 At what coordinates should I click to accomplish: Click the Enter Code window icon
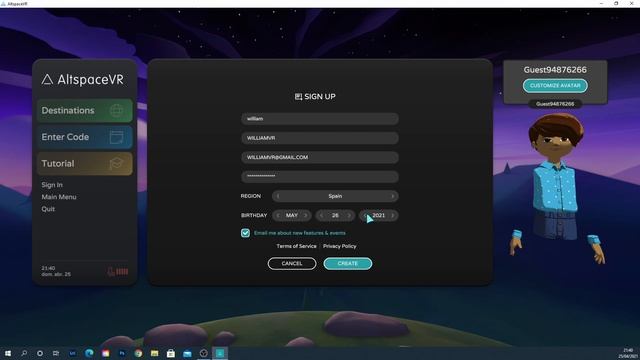coord(116,137)
